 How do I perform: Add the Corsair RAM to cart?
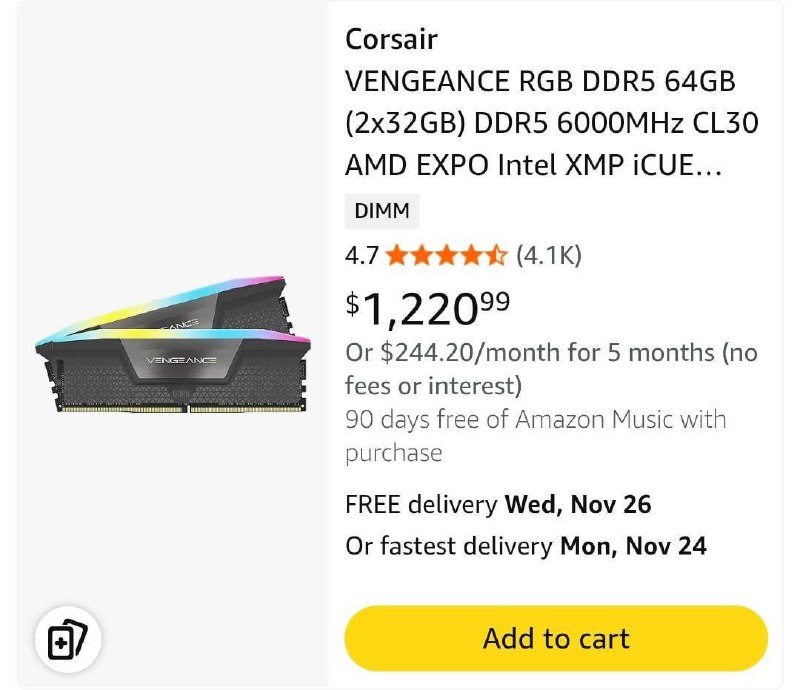(x=556, y=638)
